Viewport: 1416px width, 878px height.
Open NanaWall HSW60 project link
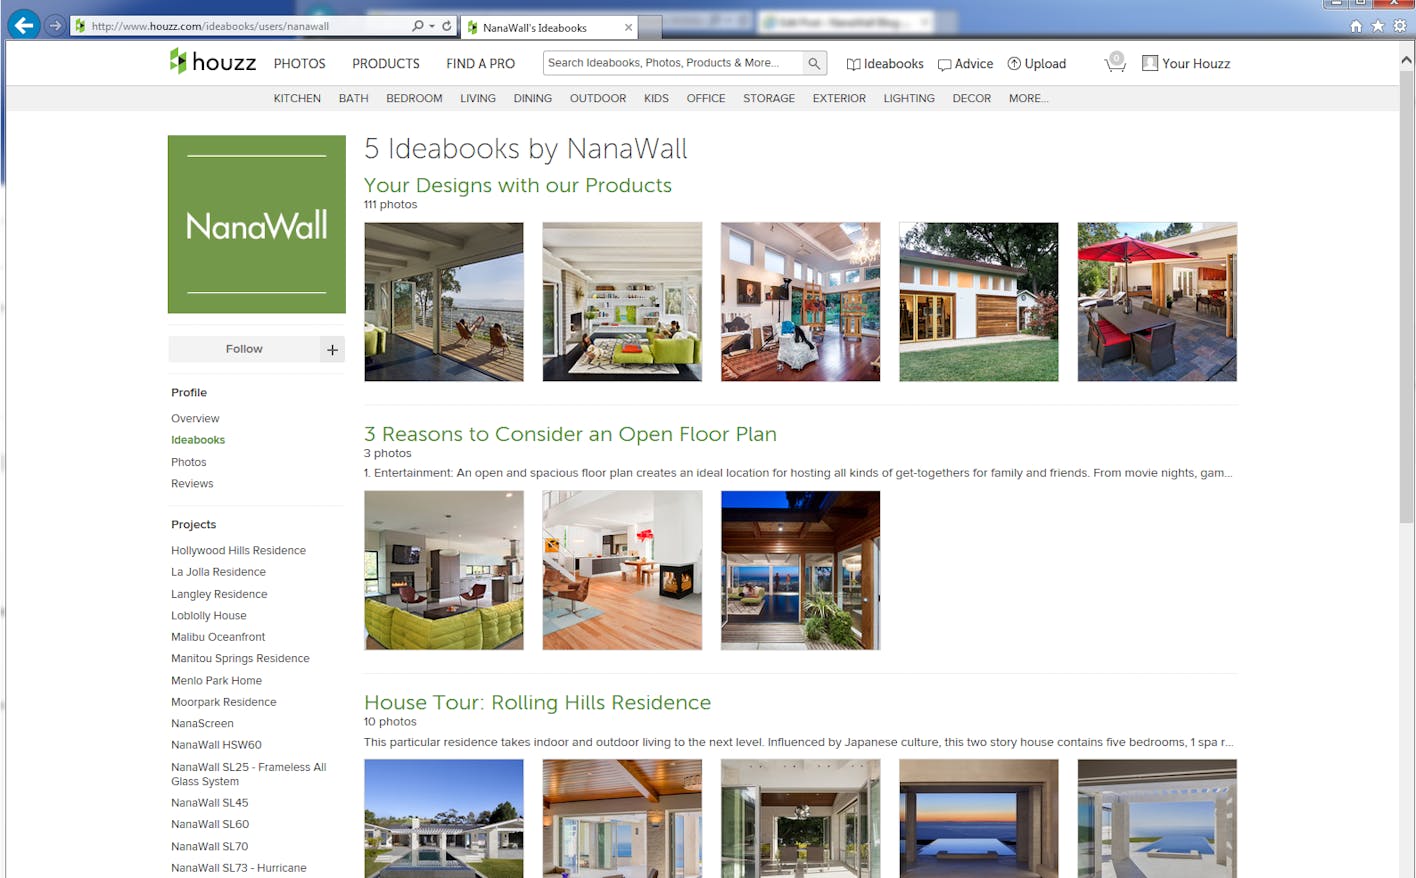tap(216, 745)
